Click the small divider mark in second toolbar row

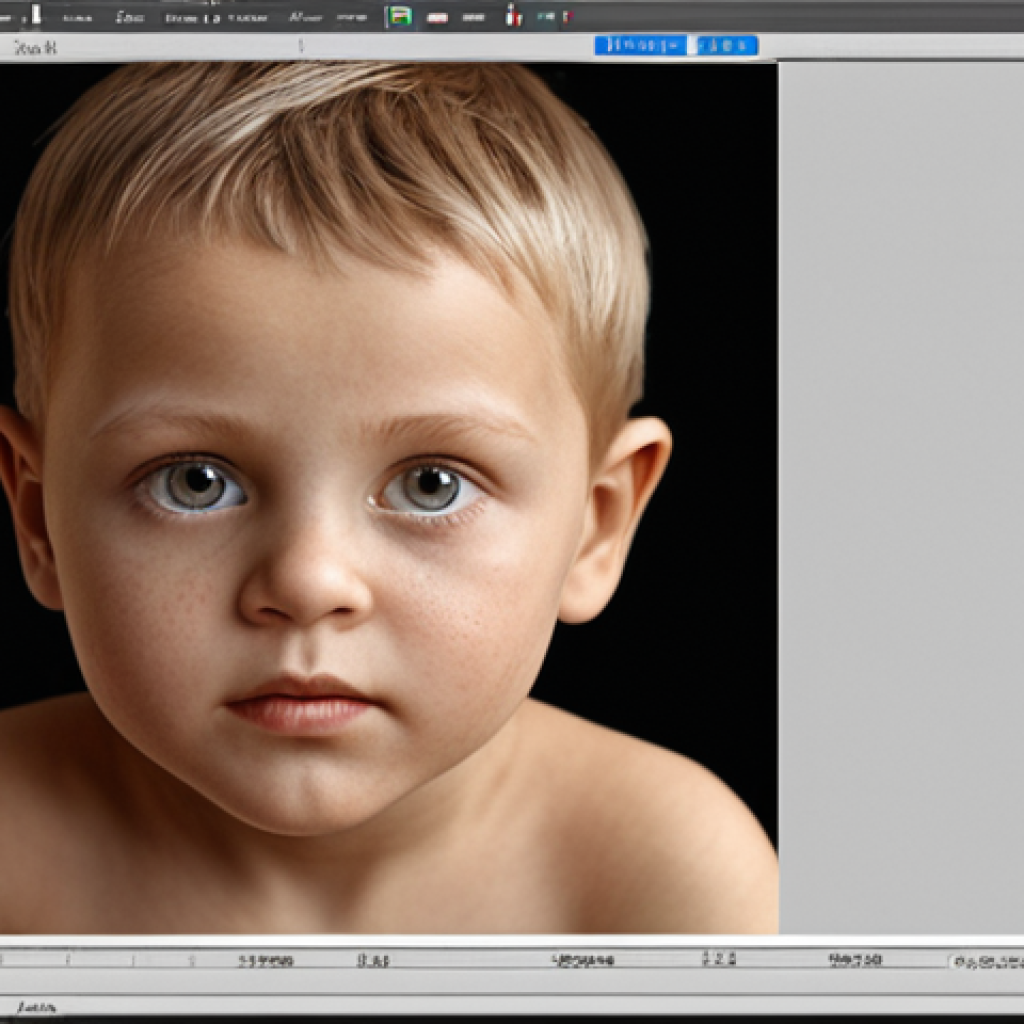300,46
